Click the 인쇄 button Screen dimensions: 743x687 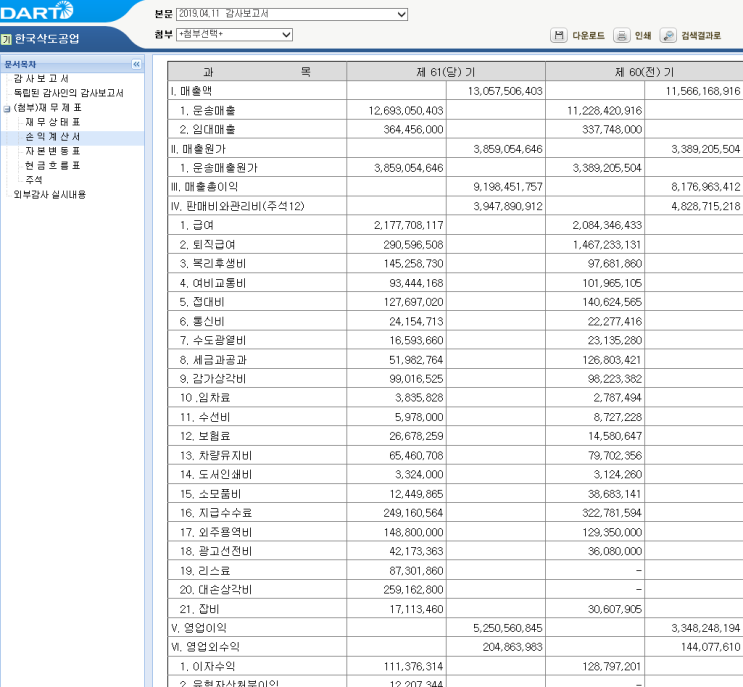point(643,36)
